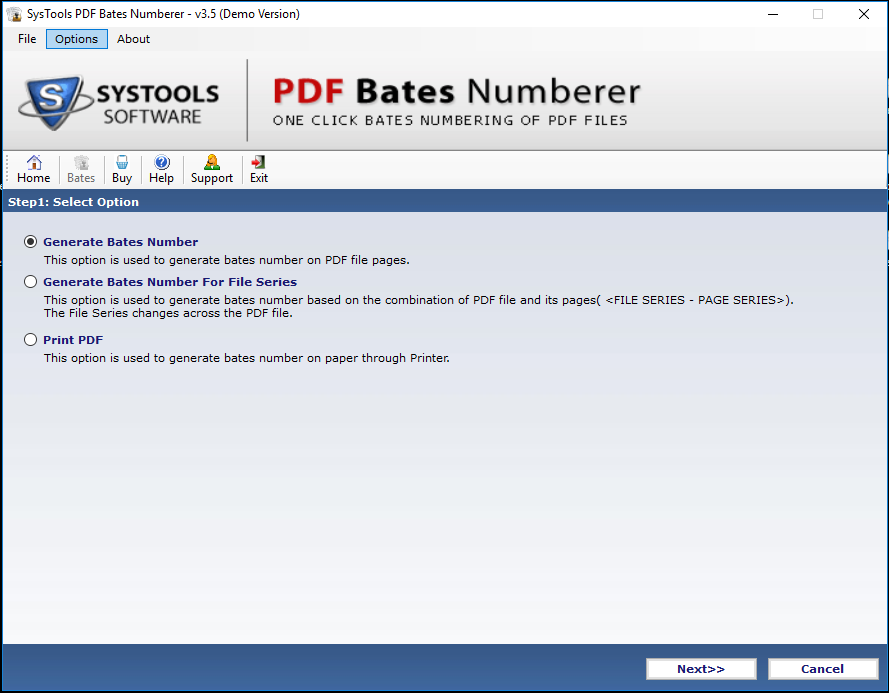This screenshot has height=693, width=889.
Task: Click text 'bates number on paper through Printer'
Action: 336,358
